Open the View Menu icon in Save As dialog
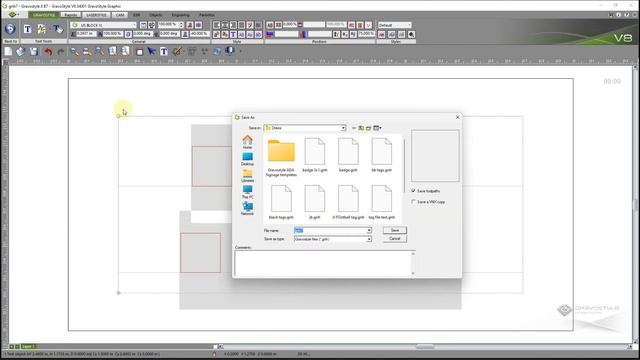This screenshot has height=360, width=640. [x=377, y=128]
